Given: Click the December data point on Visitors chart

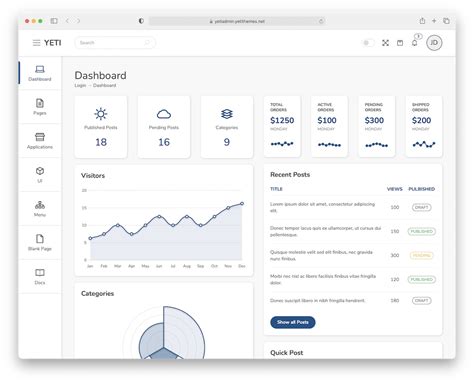Looking at the screenshot, I should [242, 203].
